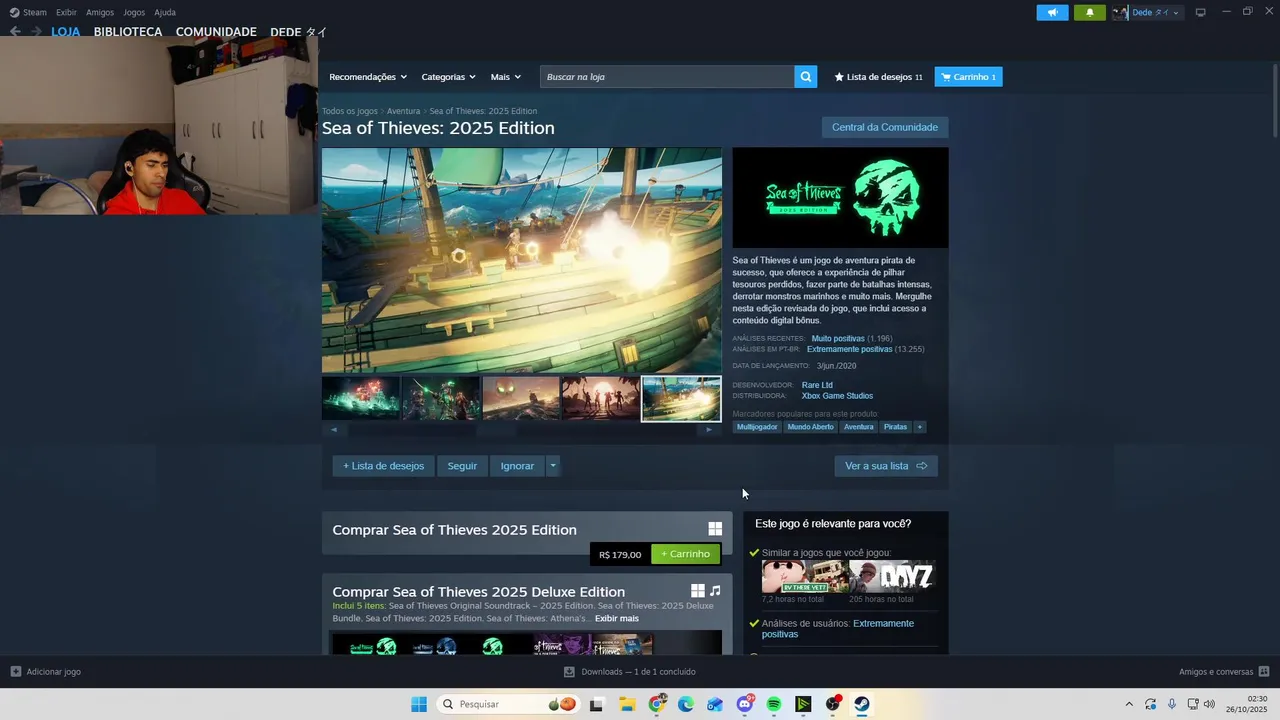
Task: Open the Exibir menu
Action: (x=66, y=12)
